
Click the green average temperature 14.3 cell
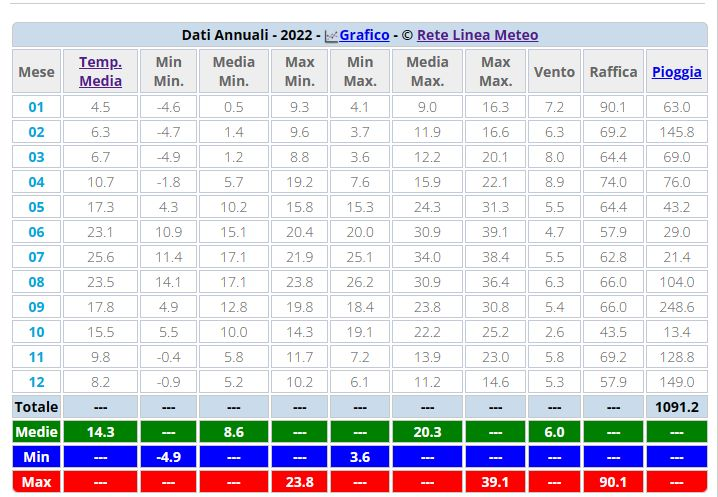pyautogui.click(x=101, y=432)
